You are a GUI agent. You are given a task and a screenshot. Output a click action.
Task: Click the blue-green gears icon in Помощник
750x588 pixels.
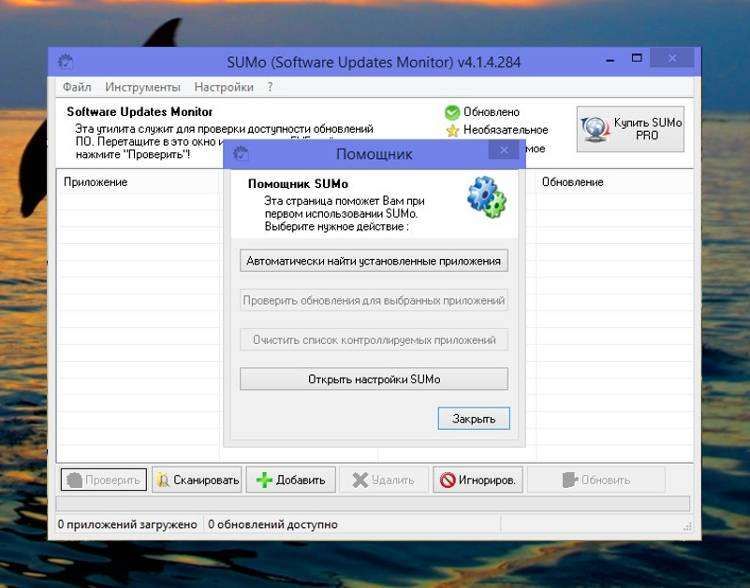click(487, 197)
